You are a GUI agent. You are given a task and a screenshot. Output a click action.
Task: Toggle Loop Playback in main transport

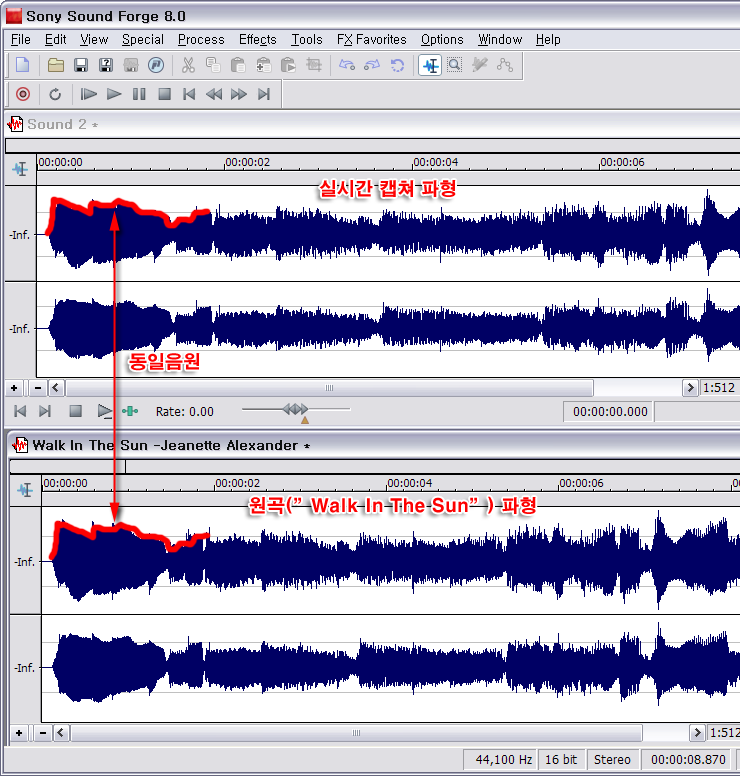click(x=55, y=94)
